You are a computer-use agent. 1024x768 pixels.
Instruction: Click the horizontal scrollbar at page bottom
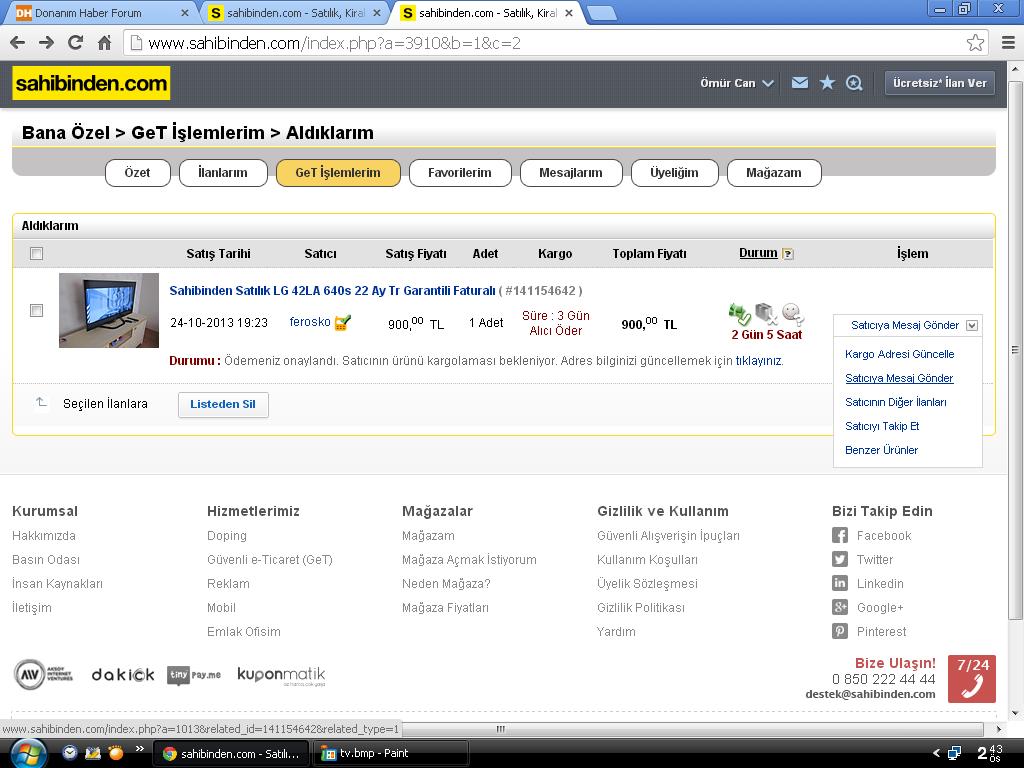[692, 729]
